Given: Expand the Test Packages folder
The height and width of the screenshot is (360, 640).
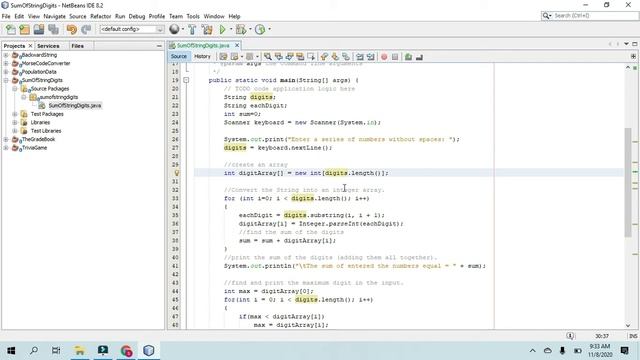Looking at the screenshot, I should (x=15, y=114).
